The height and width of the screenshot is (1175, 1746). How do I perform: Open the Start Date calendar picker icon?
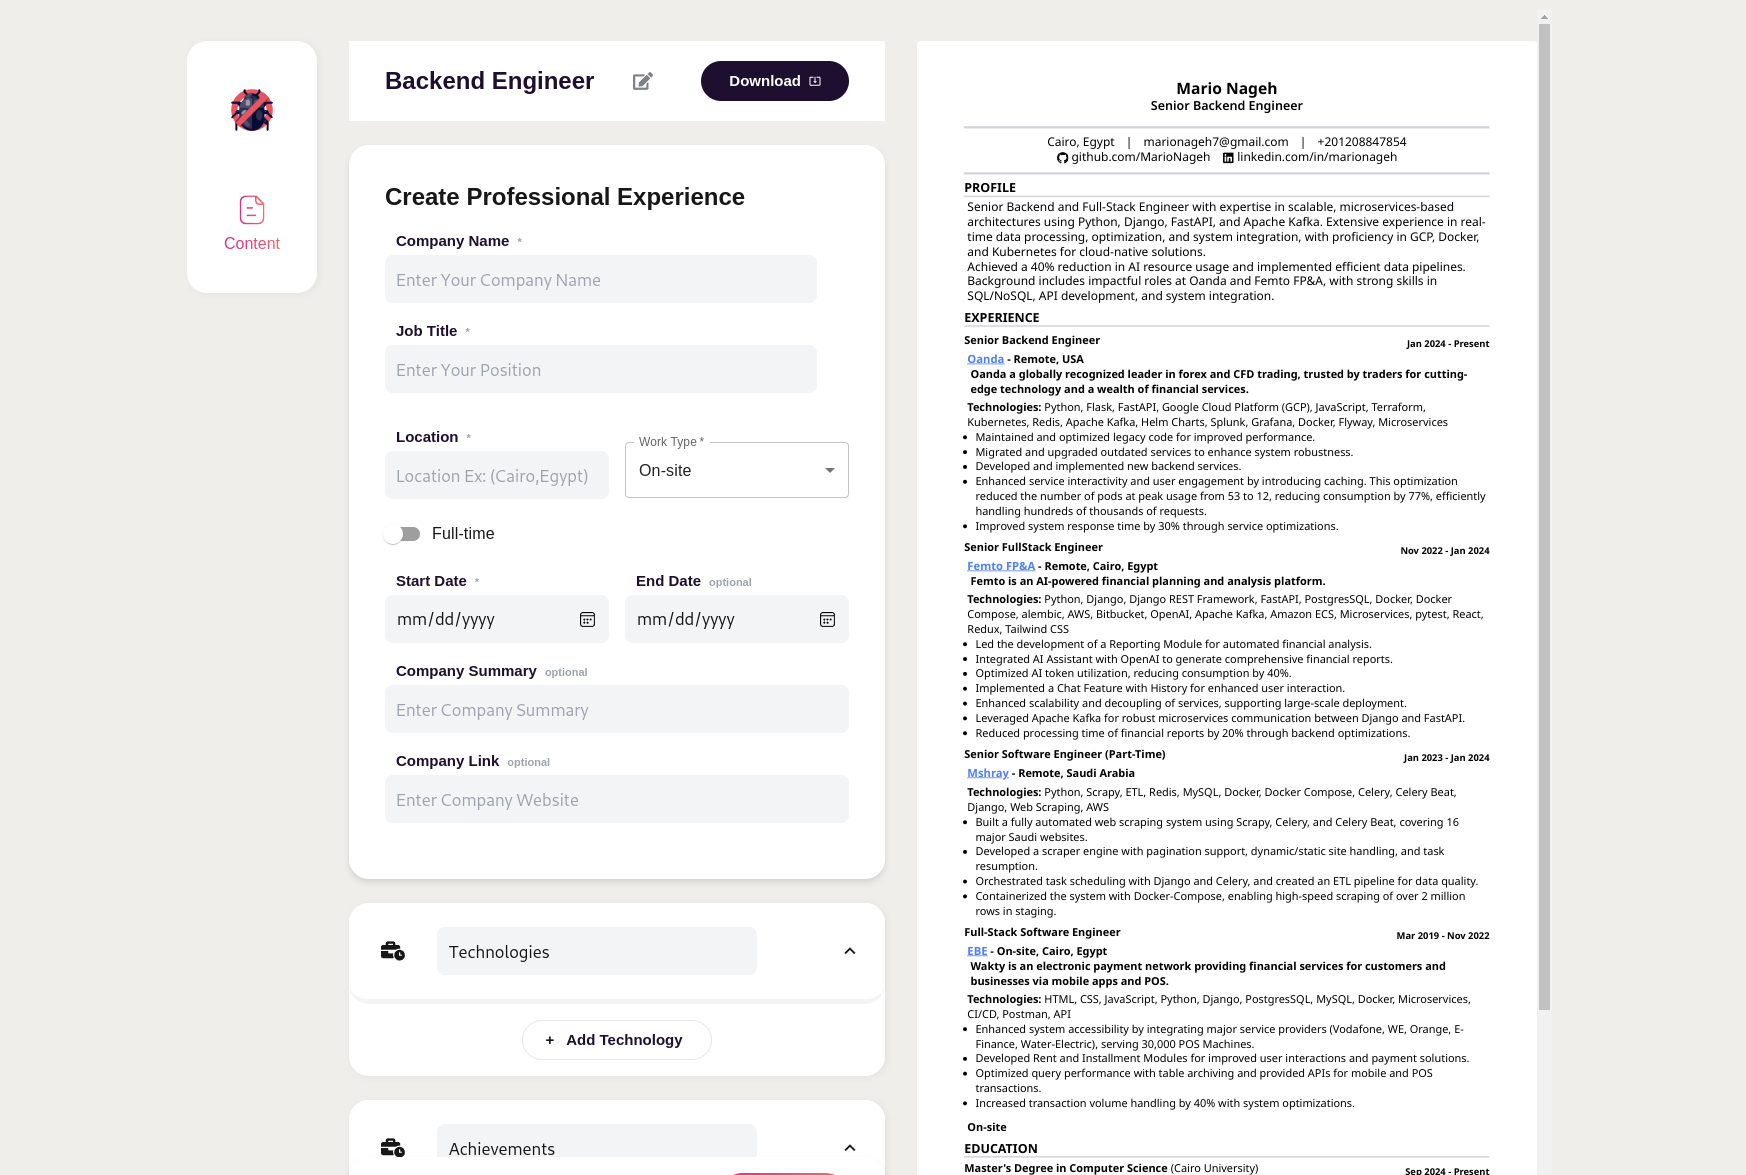click(588, 620)
